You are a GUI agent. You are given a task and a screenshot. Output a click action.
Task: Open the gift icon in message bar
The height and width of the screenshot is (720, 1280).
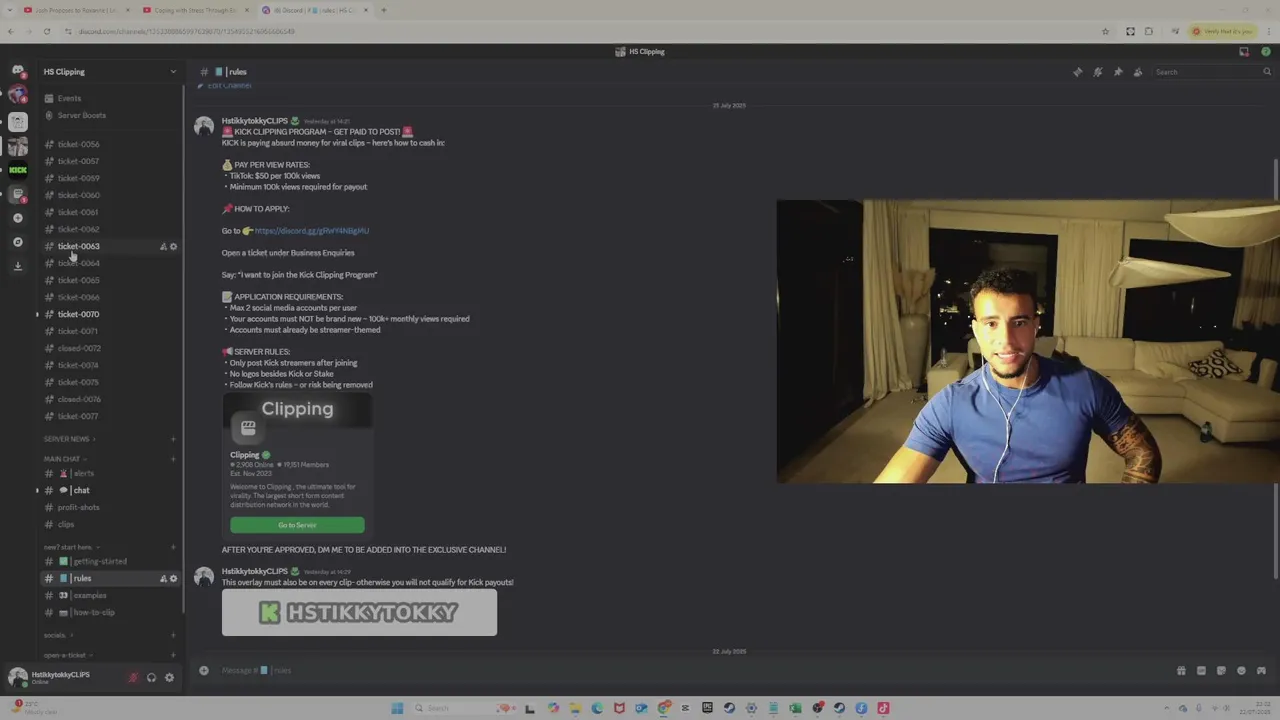1181,670
